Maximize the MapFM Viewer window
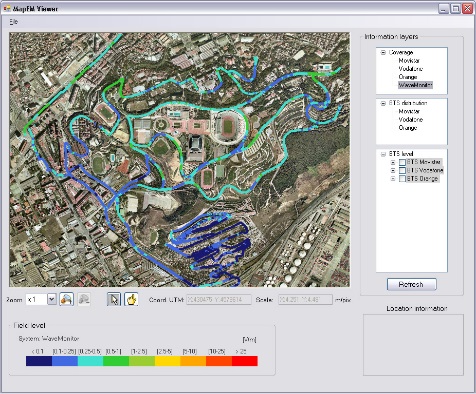This screenshot has height=394, width=476. pos(455,9)
